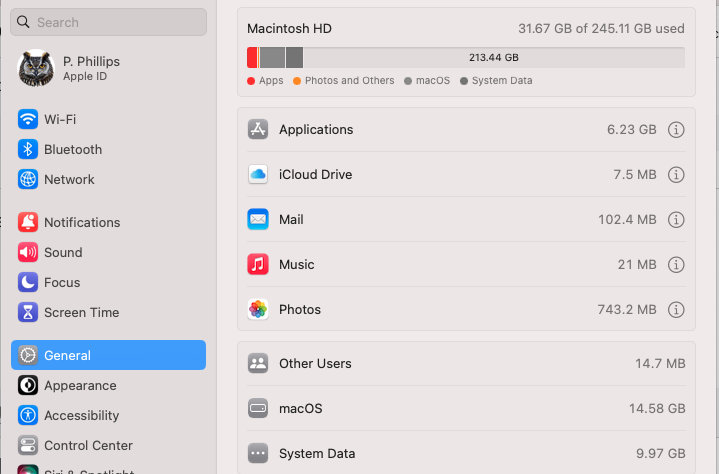Open the Accessibility label

(82, 415)
